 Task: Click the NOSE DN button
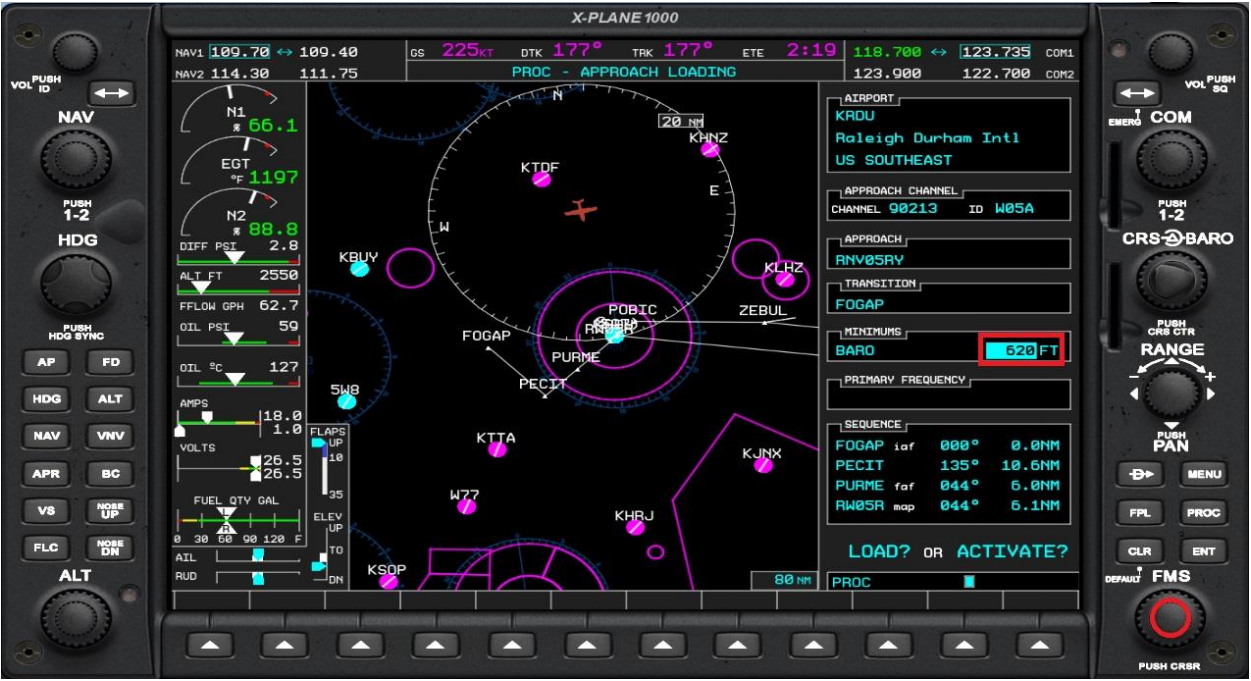(x=110, y=548)
